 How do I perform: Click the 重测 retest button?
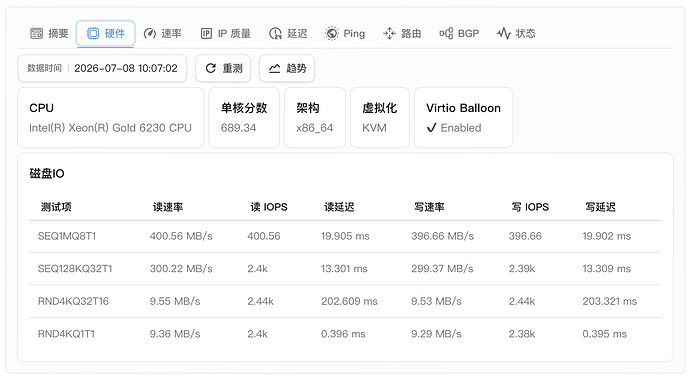[223, 68]
